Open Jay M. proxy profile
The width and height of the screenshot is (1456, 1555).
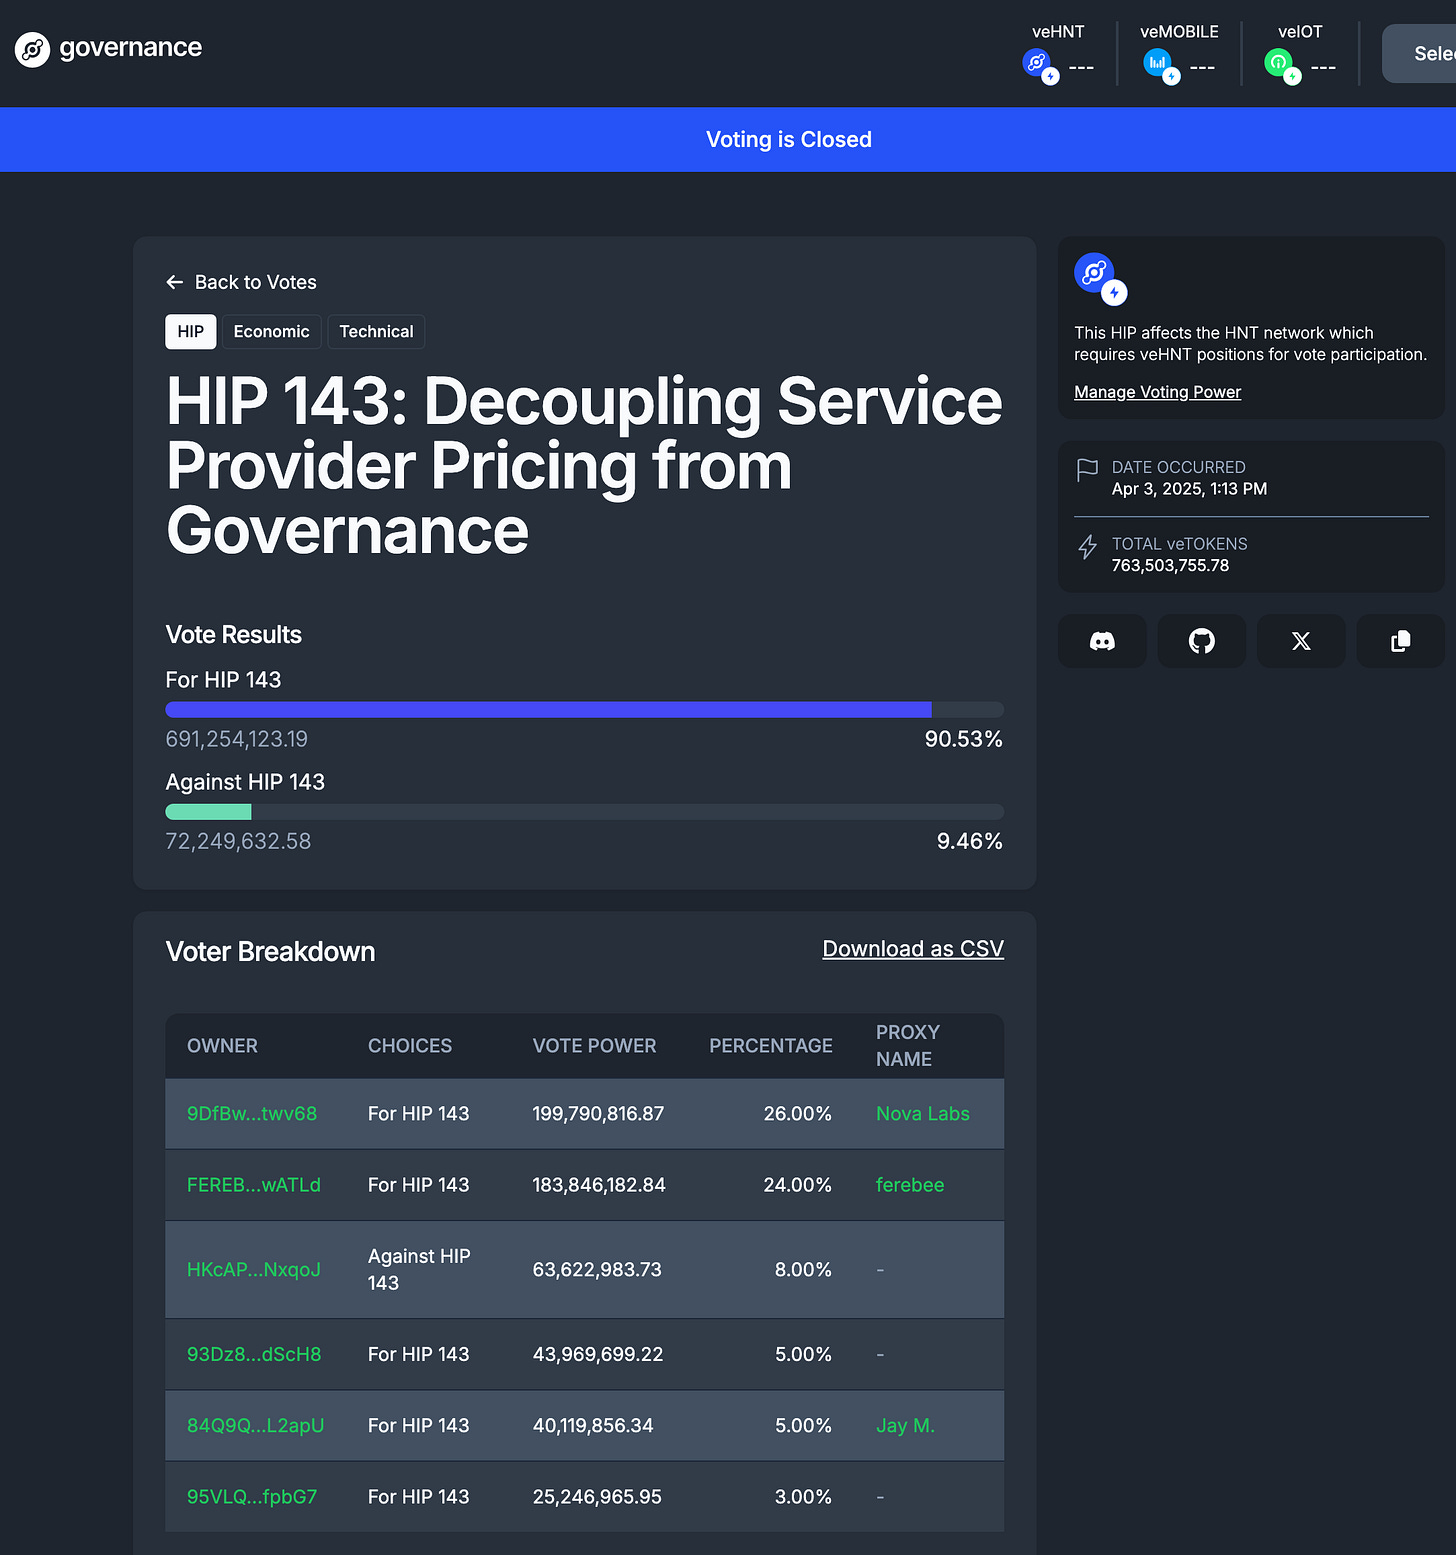(x=906, y=1426)
